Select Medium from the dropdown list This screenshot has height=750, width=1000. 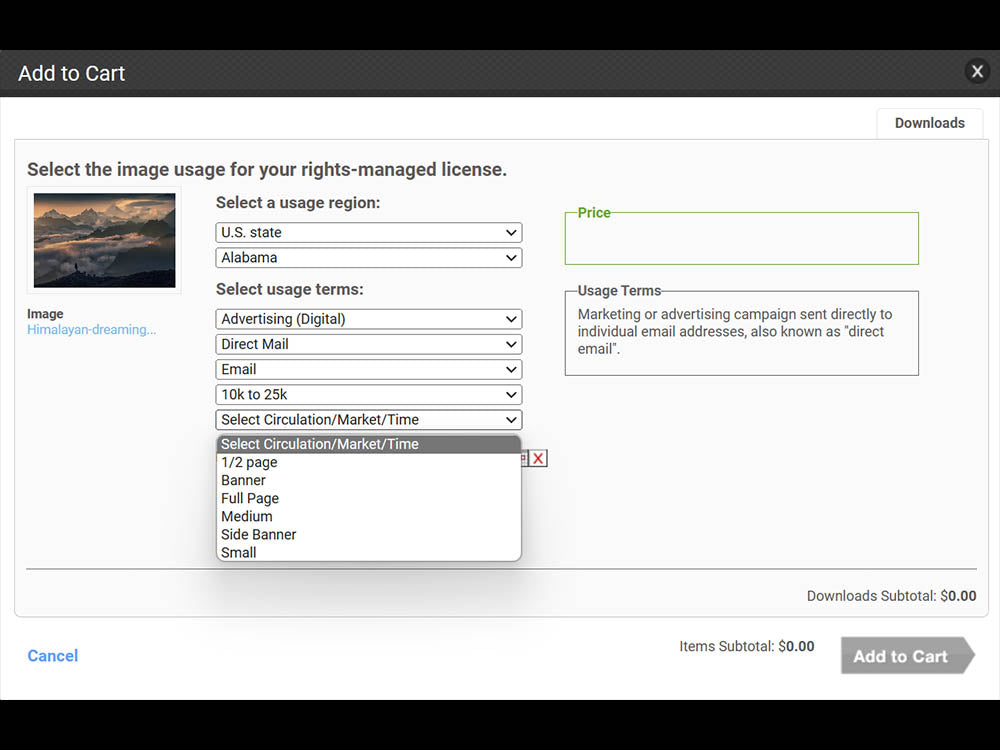pyautogui.click(x=247, y=517)
